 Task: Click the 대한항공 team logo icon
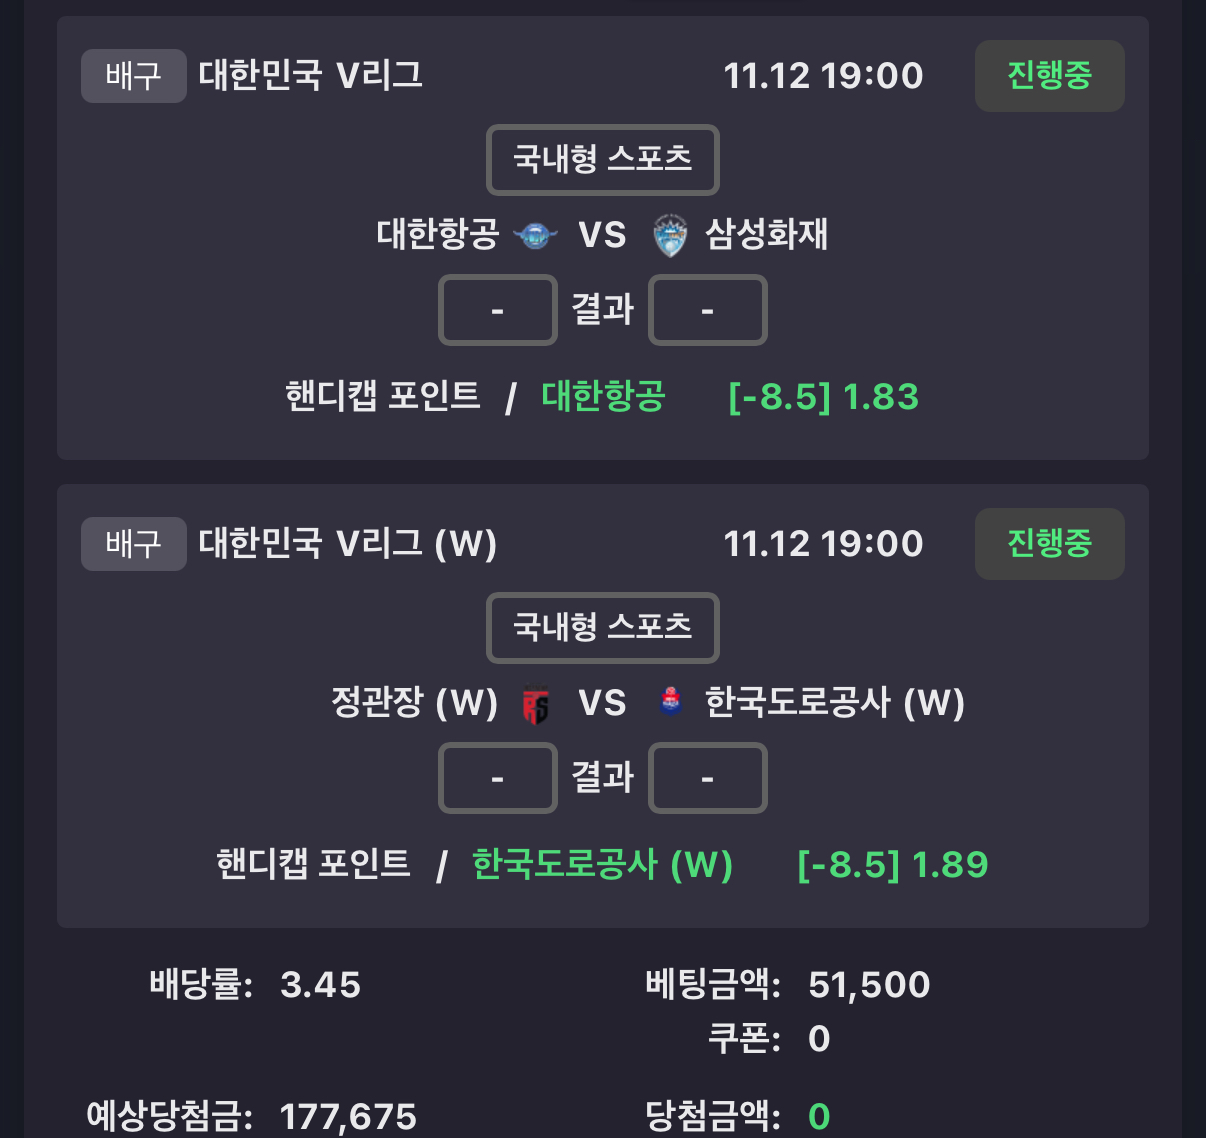pyautogui.click(x=535, y=236)
